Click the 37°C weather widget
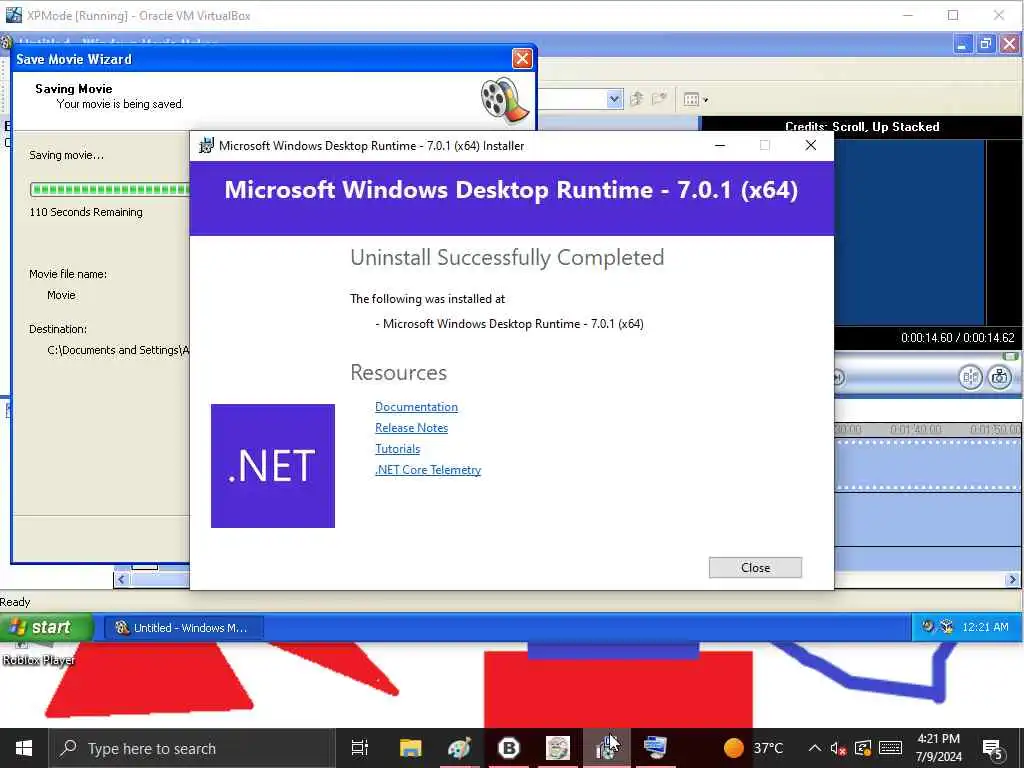Screen dimensions: 1024x768 tap(753, 748)
